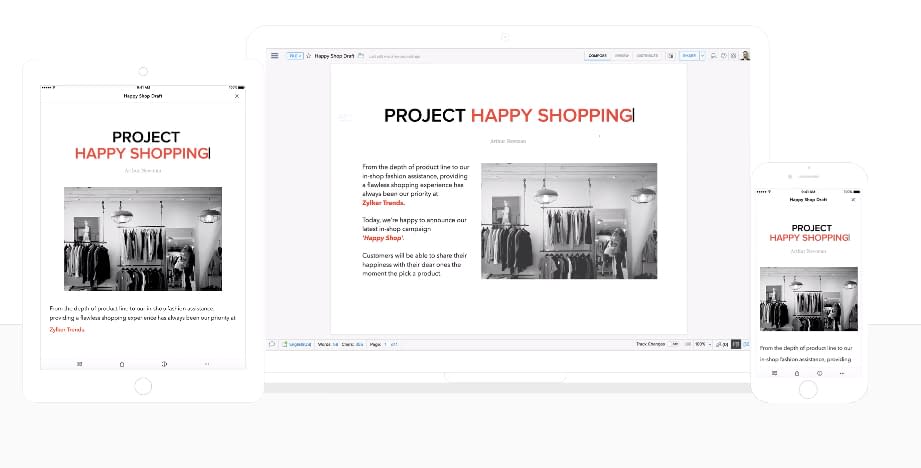Click the third bottom icon on phone

click(x=819, y=373)
